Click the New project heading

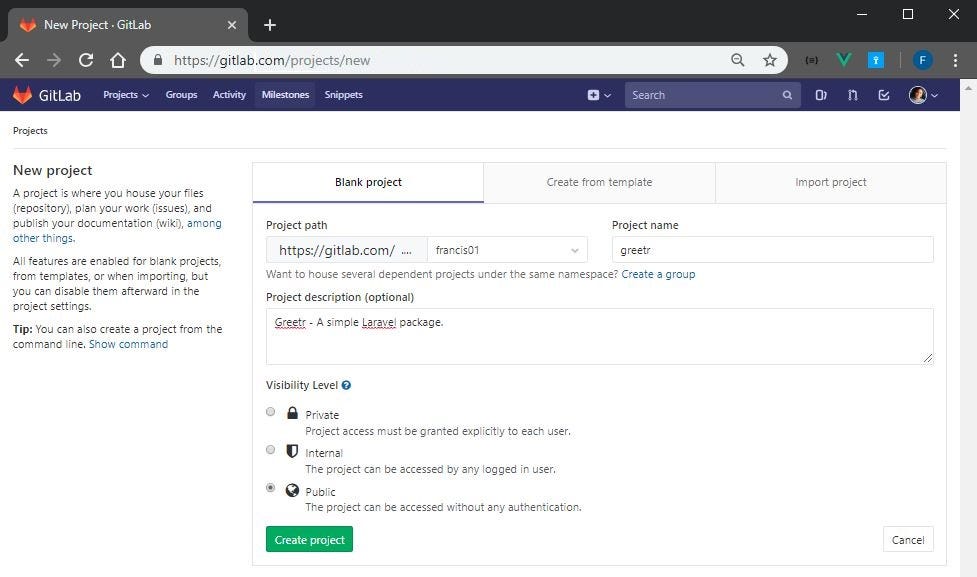52,170
